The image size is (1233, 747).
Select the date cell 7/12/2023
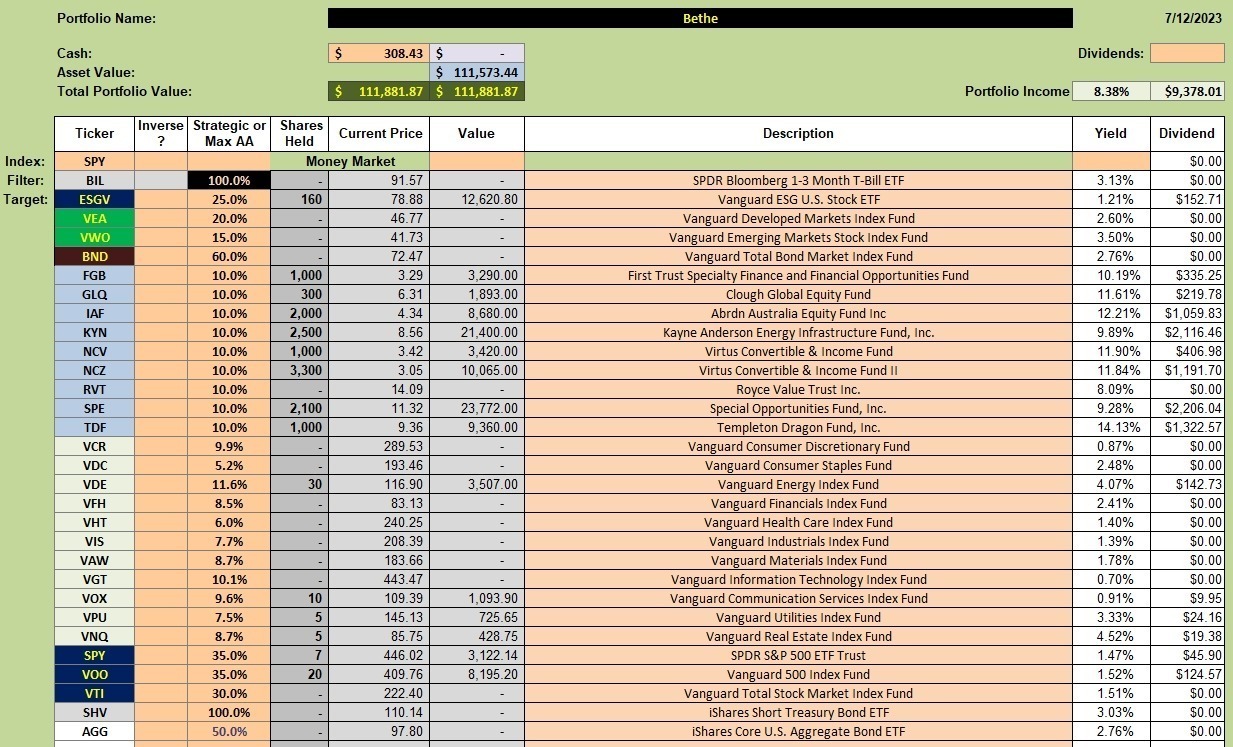pyautogui.click(x=1194, y=18)
